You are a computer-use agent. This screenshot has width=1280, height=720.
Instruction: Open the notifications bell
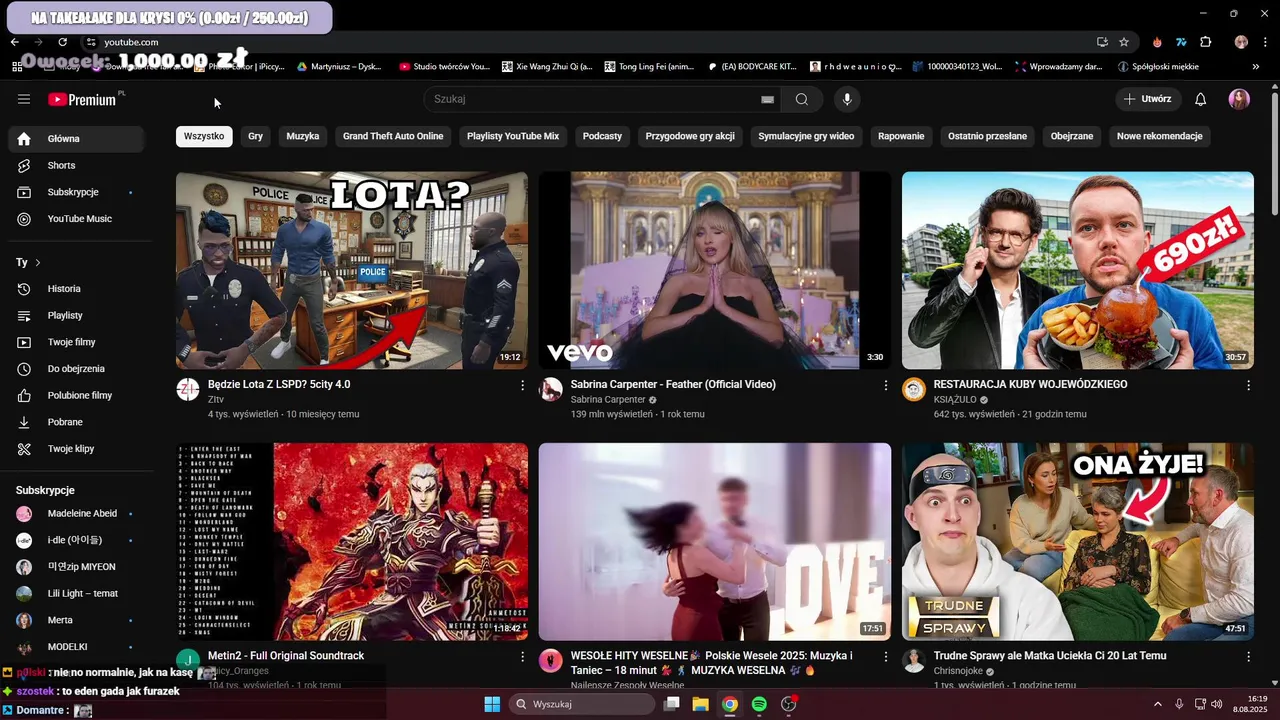click(1201, 99)
